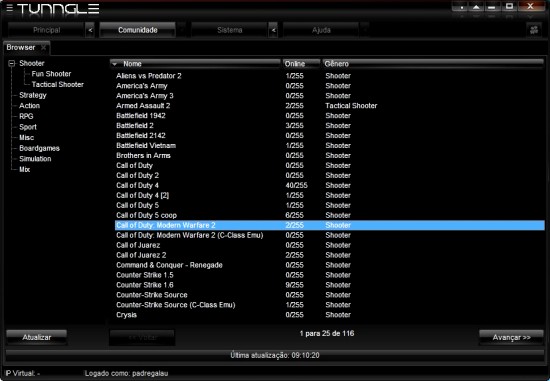Click the 9/255 online count
The width and height of the screenshot is (550, 381).
[294, 285]
